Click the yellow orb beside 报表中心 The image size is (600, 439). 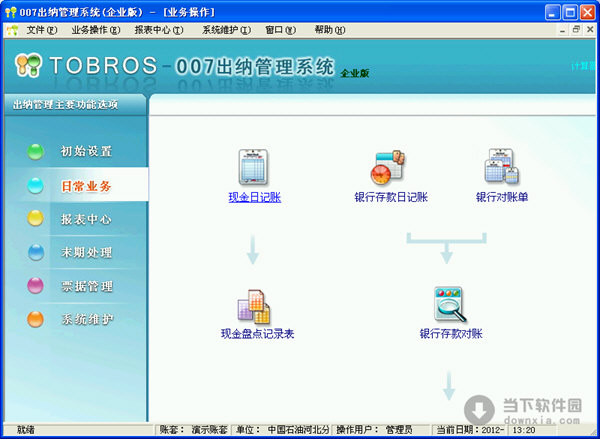35,218
